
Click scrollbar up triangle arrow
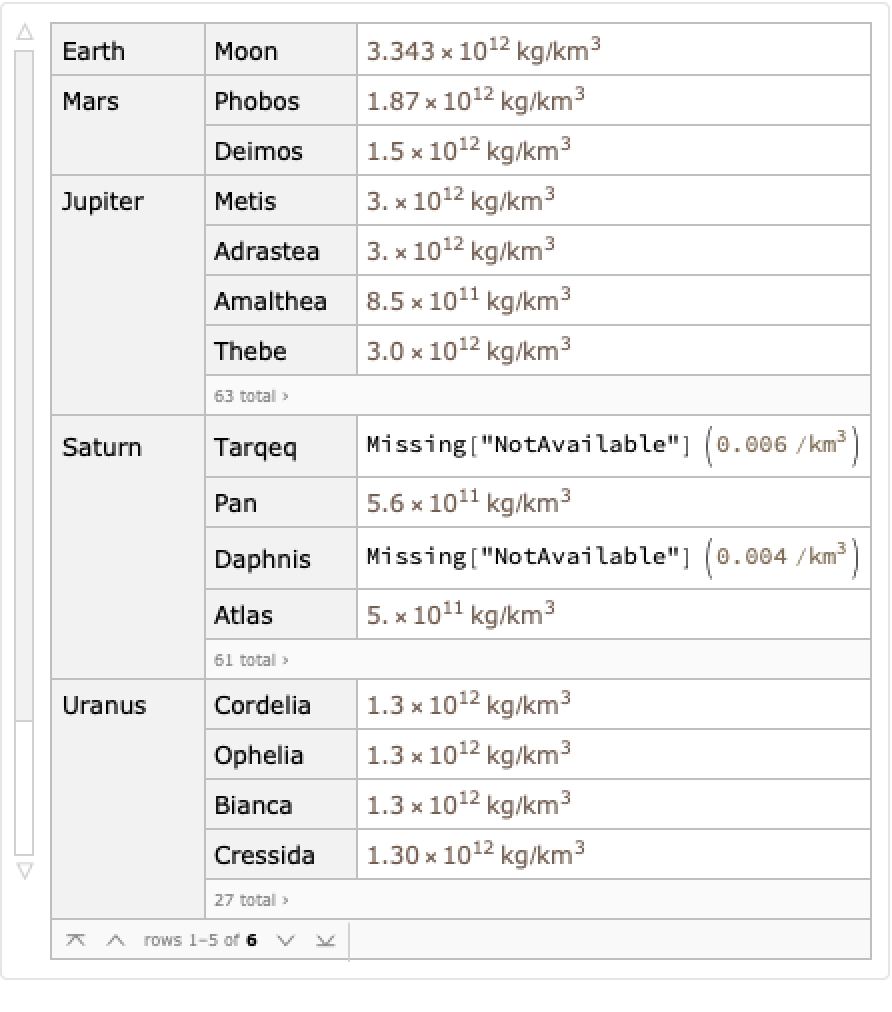coord(25,33)
